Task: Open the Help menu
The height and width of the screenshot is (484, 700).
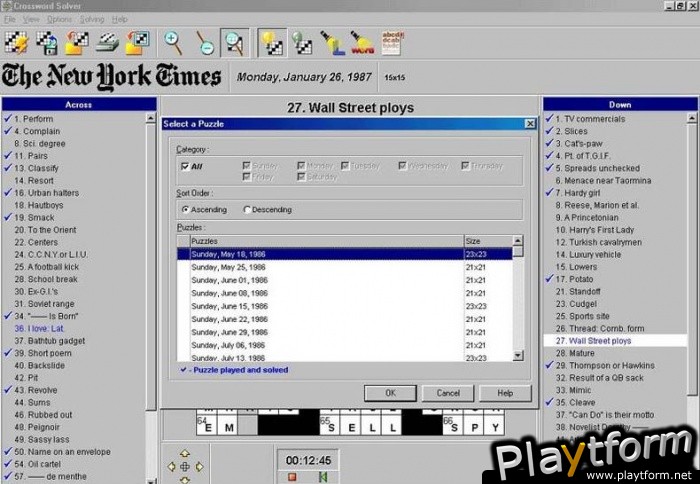Action: pos(120,19)
